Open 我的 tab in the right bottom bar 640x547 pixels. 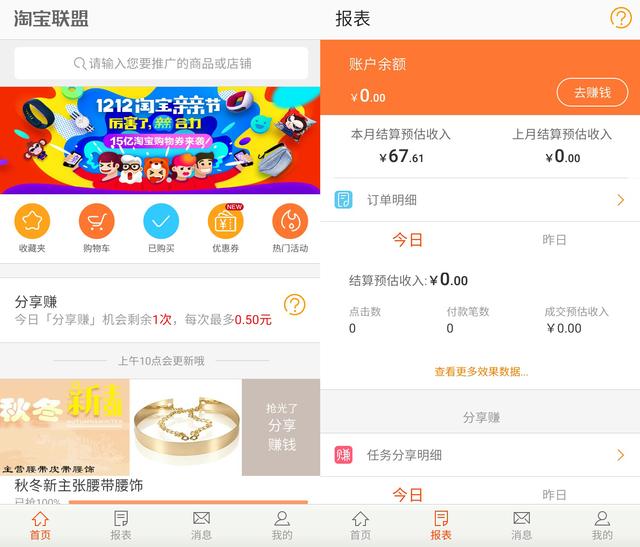tap(602, 525)
